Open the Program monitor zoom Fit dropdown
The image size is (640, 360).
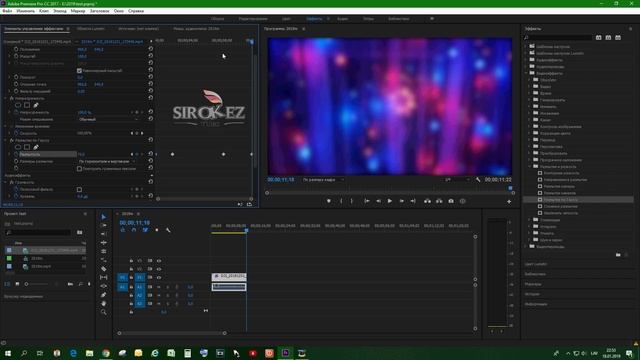tap(323, 180)
